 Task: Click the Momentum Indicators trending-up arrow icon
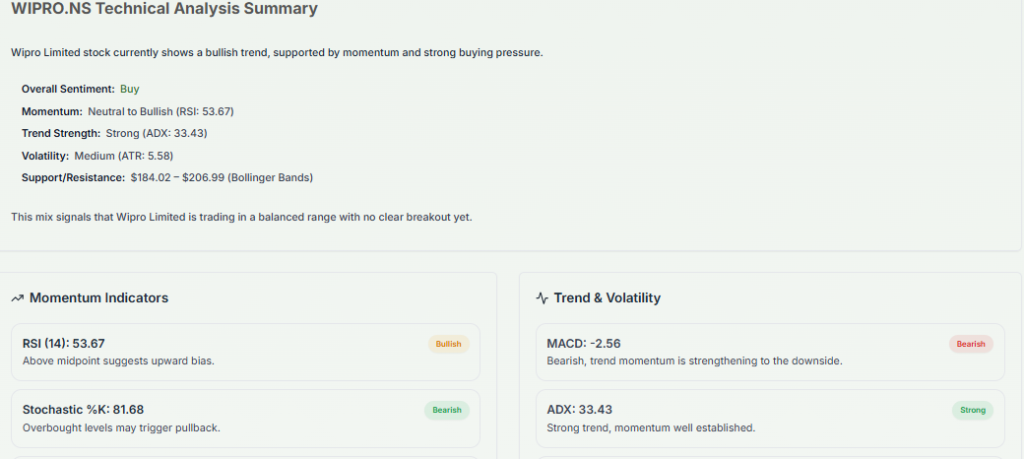pyautogui.click(x=18, y=298)
